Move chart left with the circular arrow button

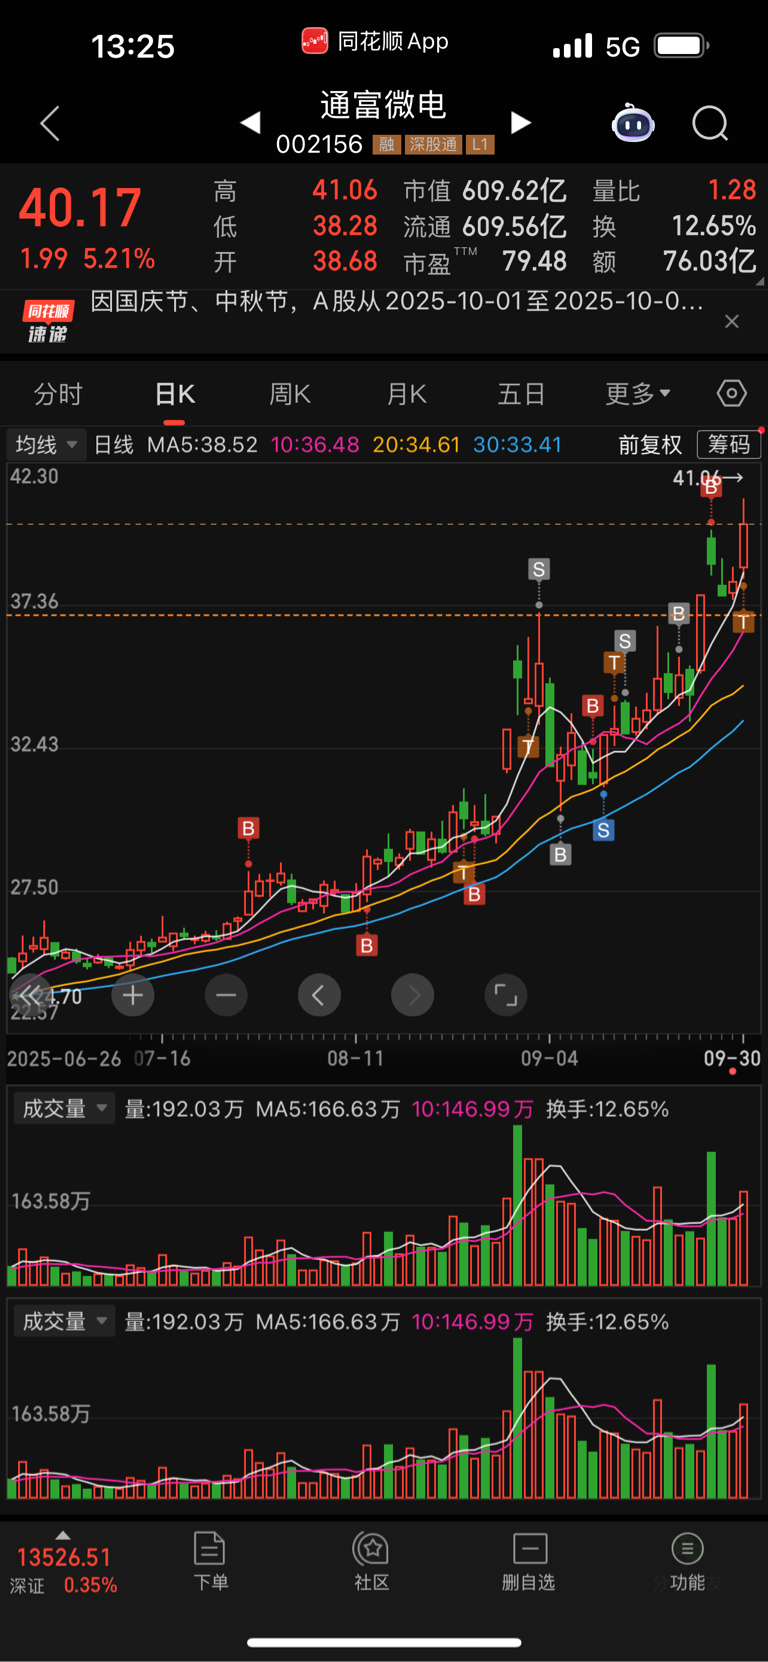click(319, 995)
